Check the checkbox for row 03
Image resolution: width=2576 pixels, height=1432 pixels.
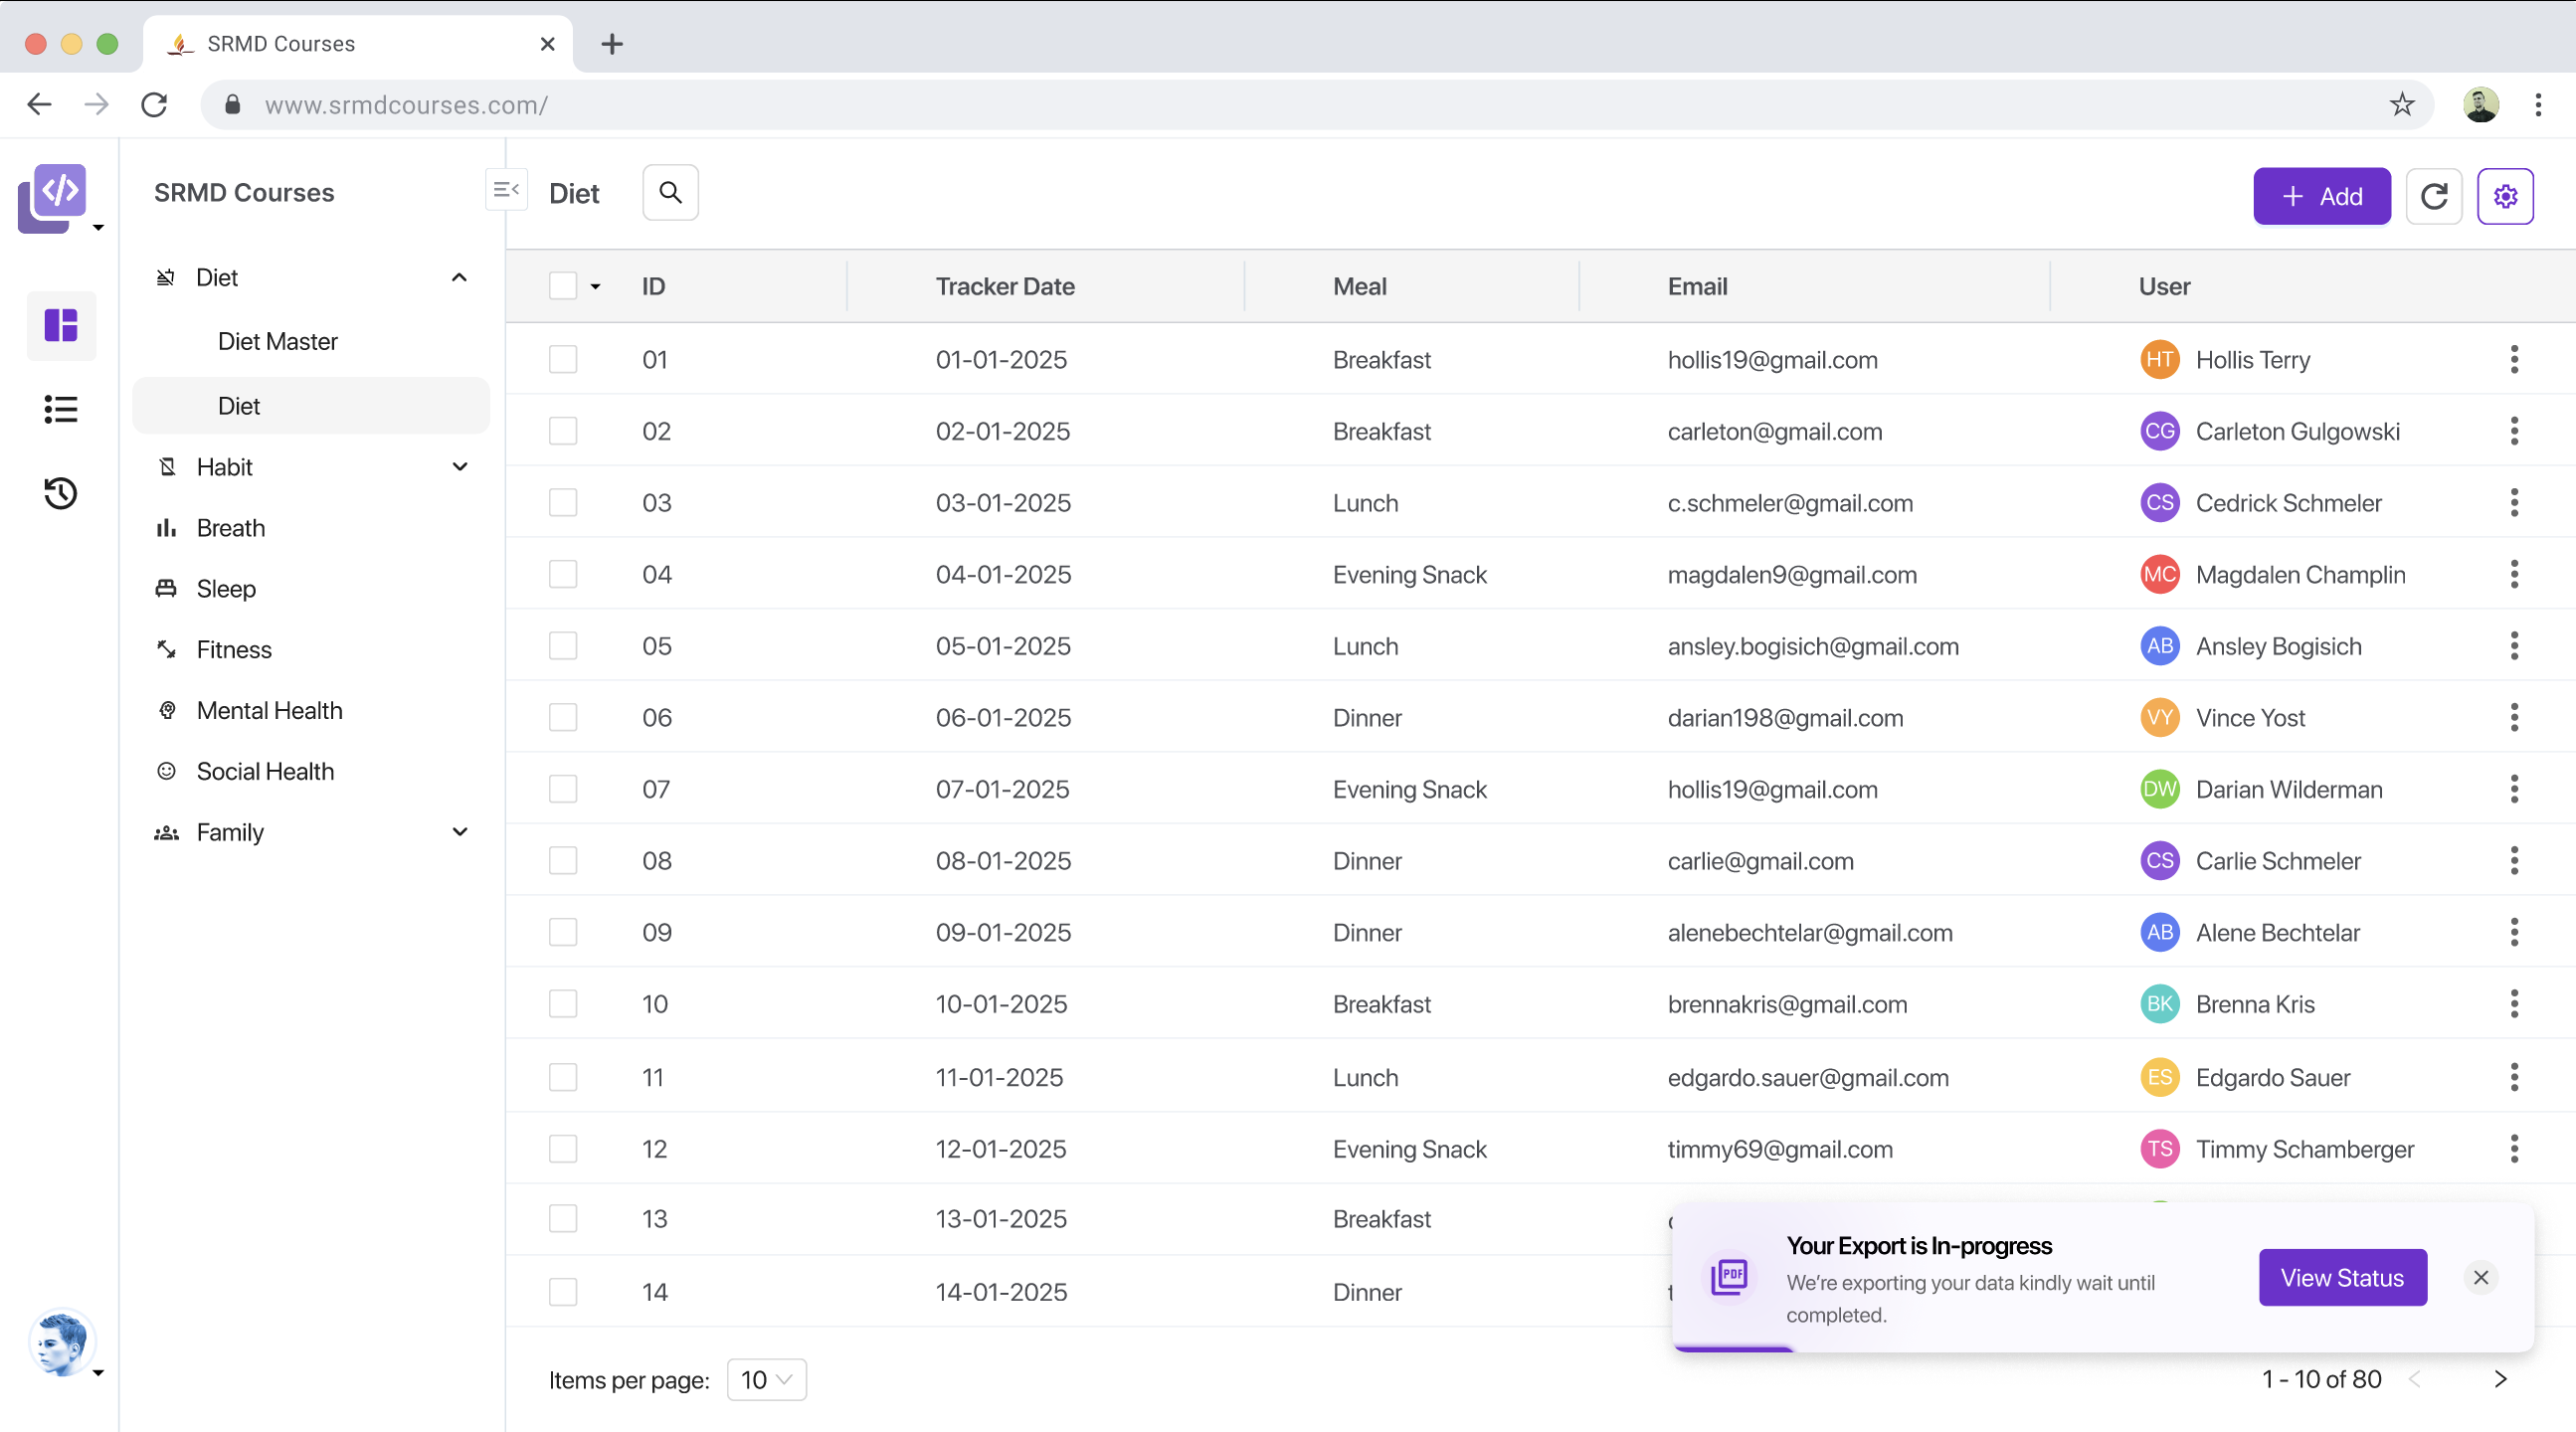click(x=563, y=503)
